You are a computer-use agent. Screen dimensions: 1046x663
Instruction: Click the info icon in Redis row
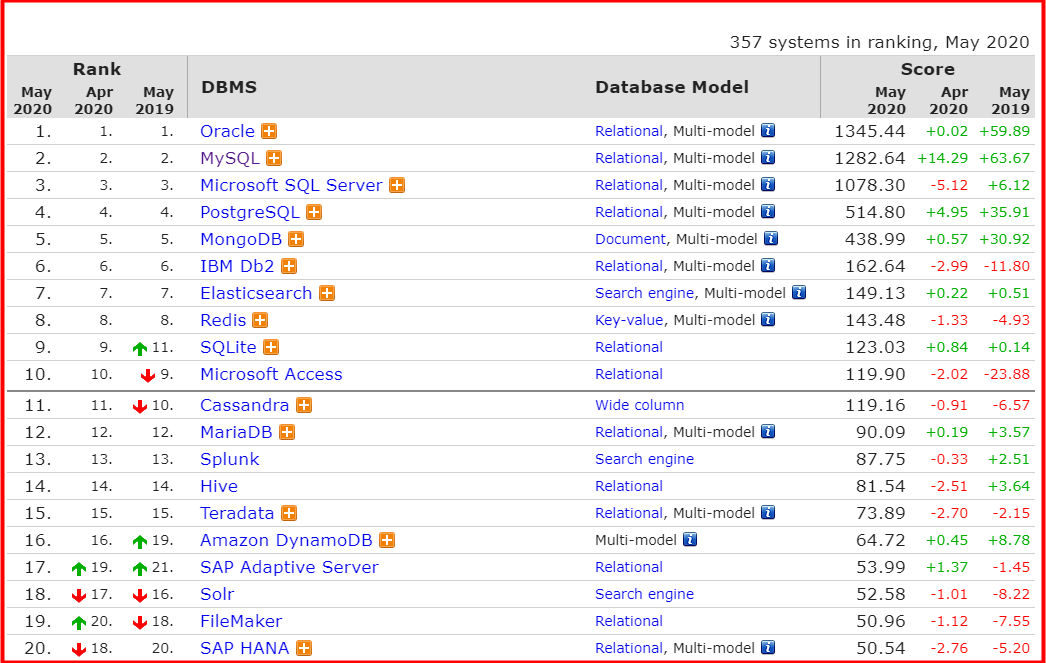(x=768, y=319)
